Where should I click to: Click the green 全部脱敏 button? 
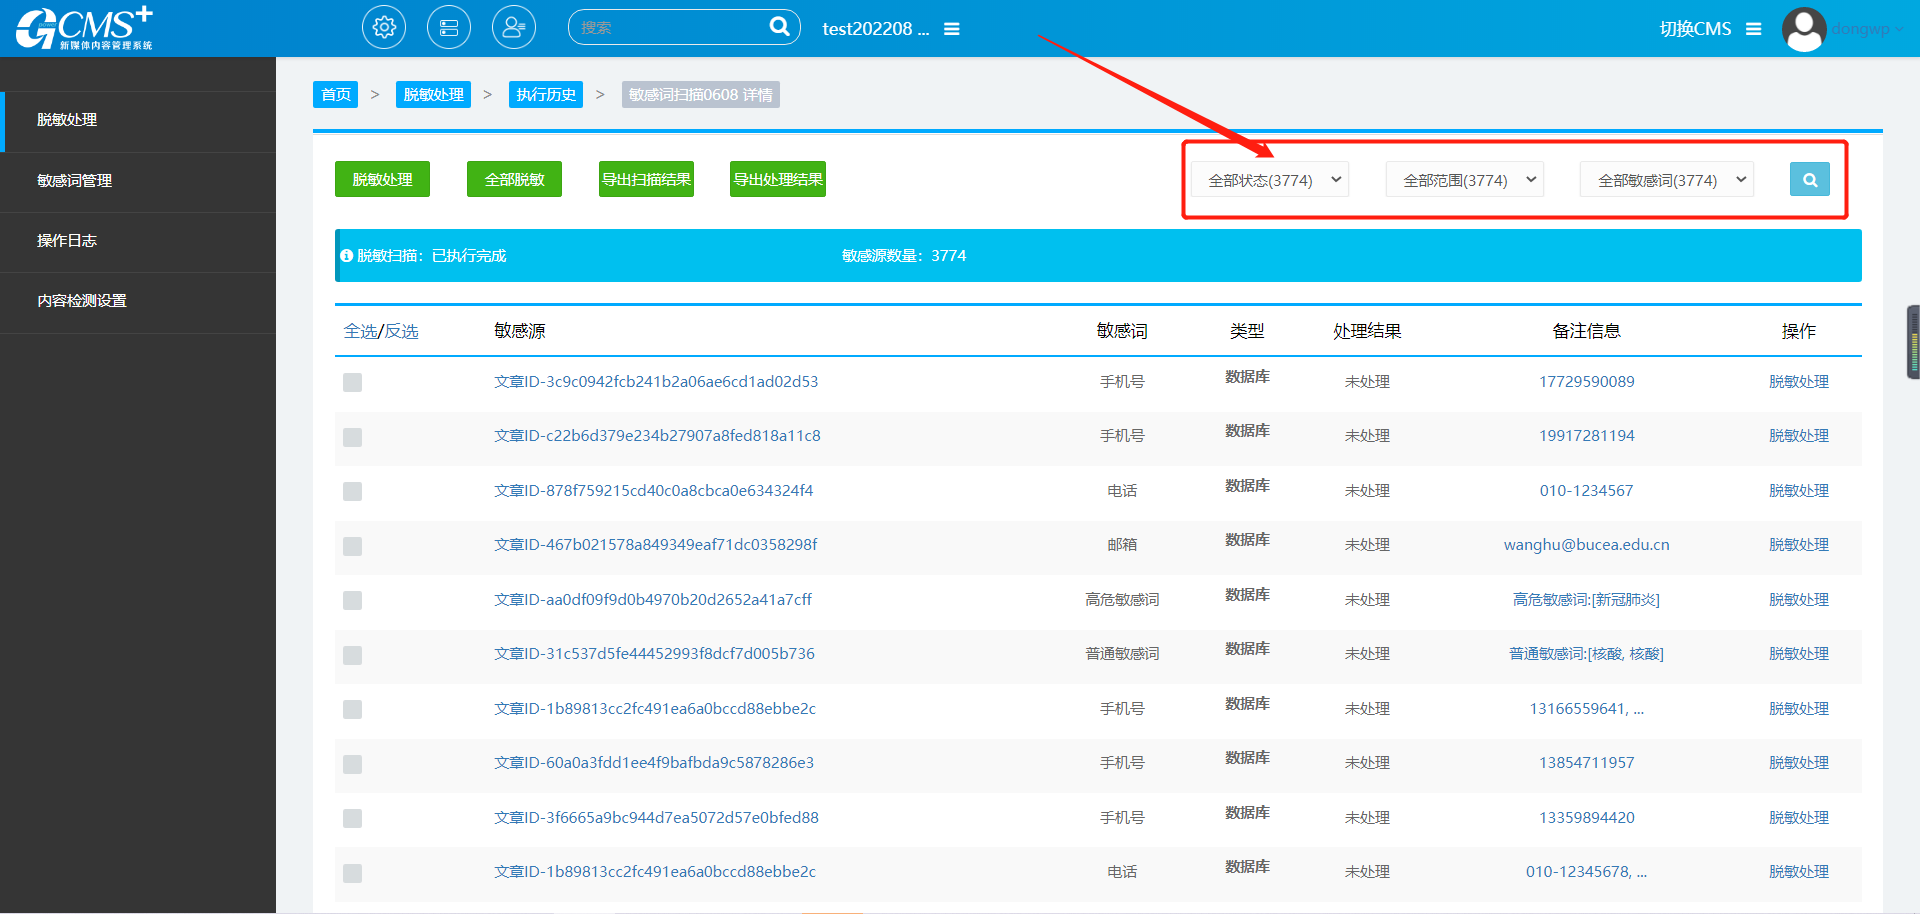click(514, 180)
